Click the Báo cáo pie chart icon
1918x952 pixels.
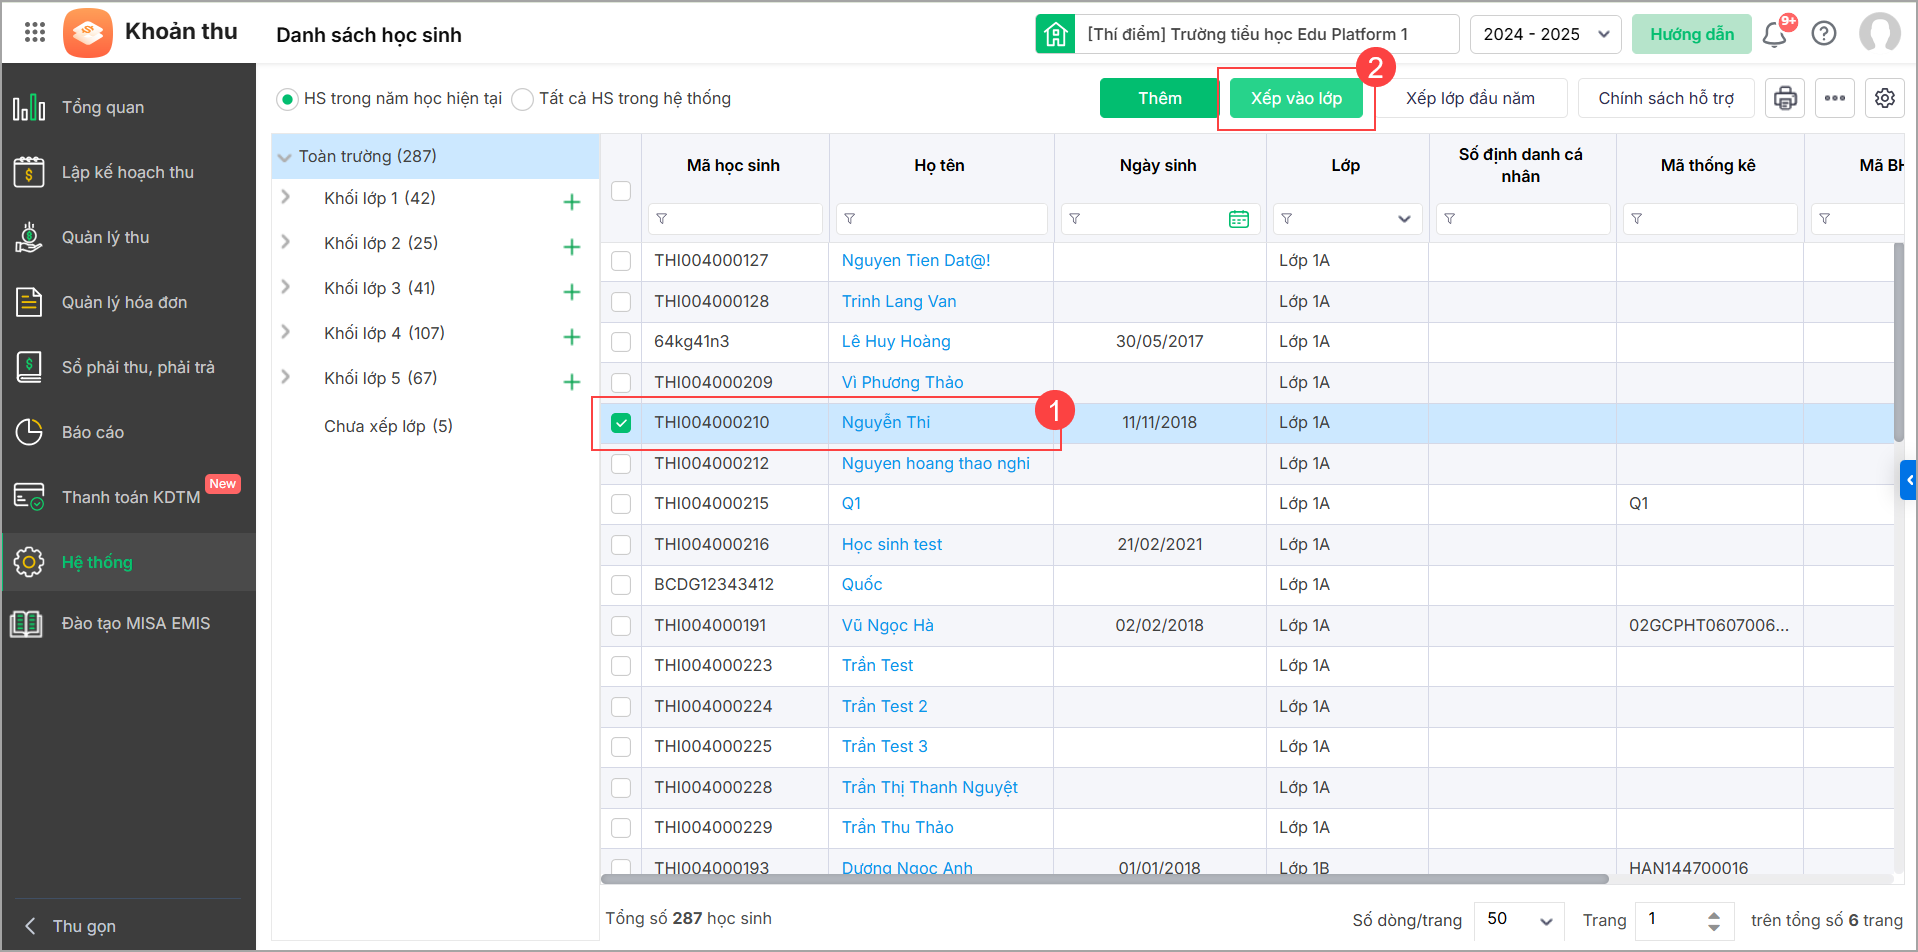[x=29, y=432]
